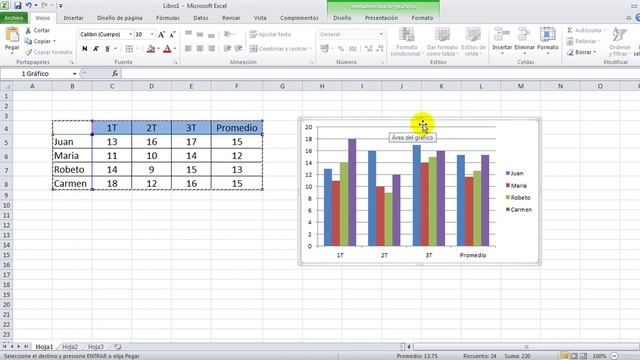The width and height of the screenshot is (640, 360).
Task: Toggle underline S formatting
Action: (x=107, y=49)
